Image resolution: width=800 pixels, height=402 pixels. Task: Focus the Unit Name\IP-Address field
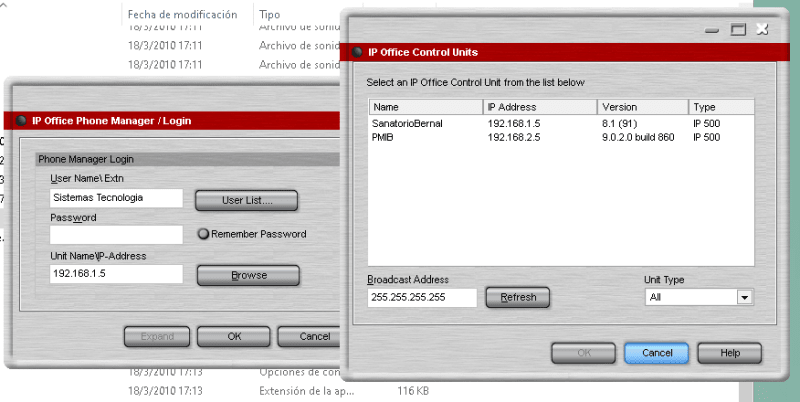[116, 274]
